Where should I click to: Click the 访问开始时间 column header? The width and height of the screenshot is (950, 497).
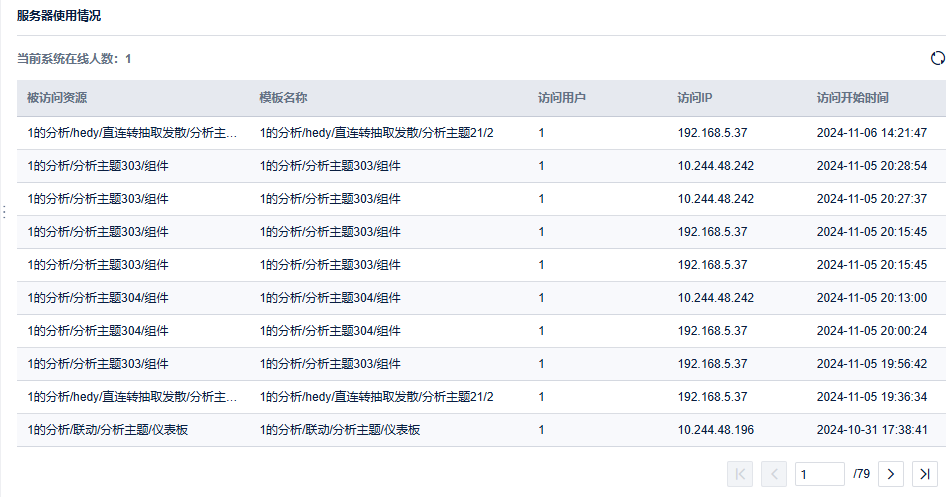coord(853,98)
